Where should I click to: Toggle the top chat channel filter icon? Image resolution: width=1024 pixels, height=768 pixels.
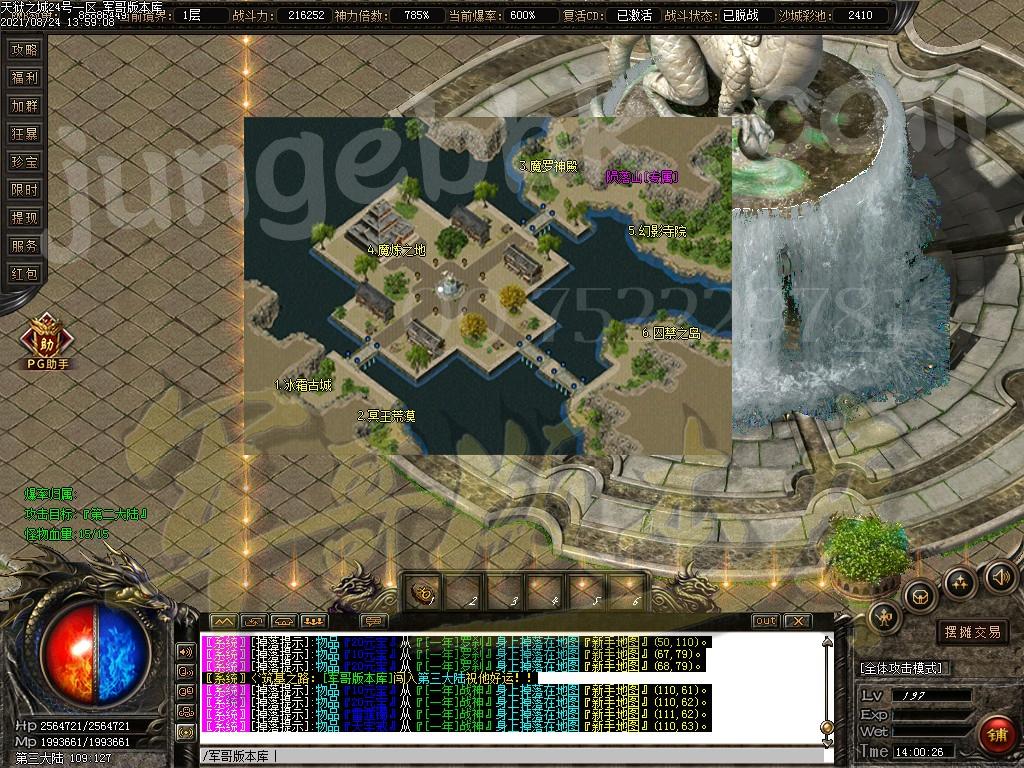[186, 650]
